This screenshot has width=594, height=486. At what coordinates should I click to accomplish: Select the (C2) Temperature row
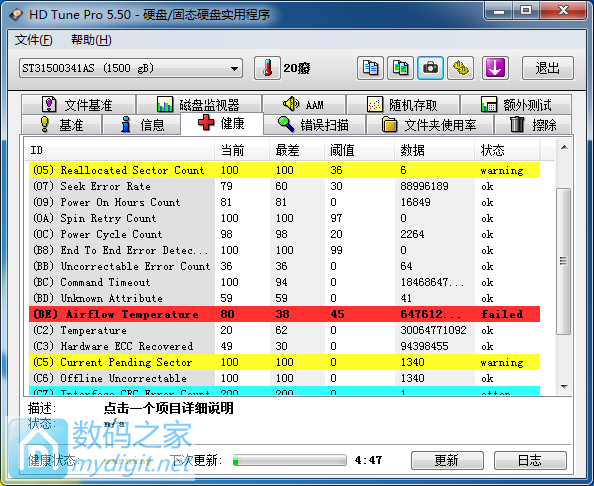[x=284, y=330]
